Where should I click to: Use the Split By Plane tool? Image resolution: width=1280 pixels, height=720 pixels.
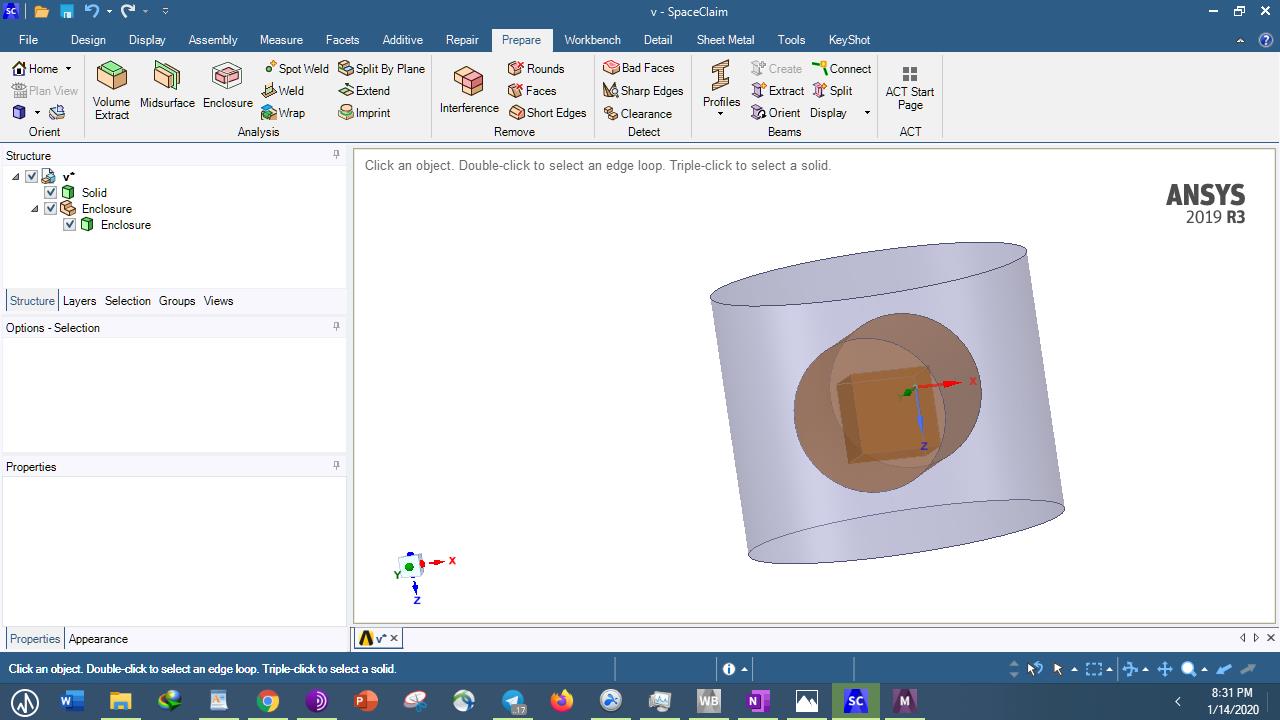click(381, 68)
